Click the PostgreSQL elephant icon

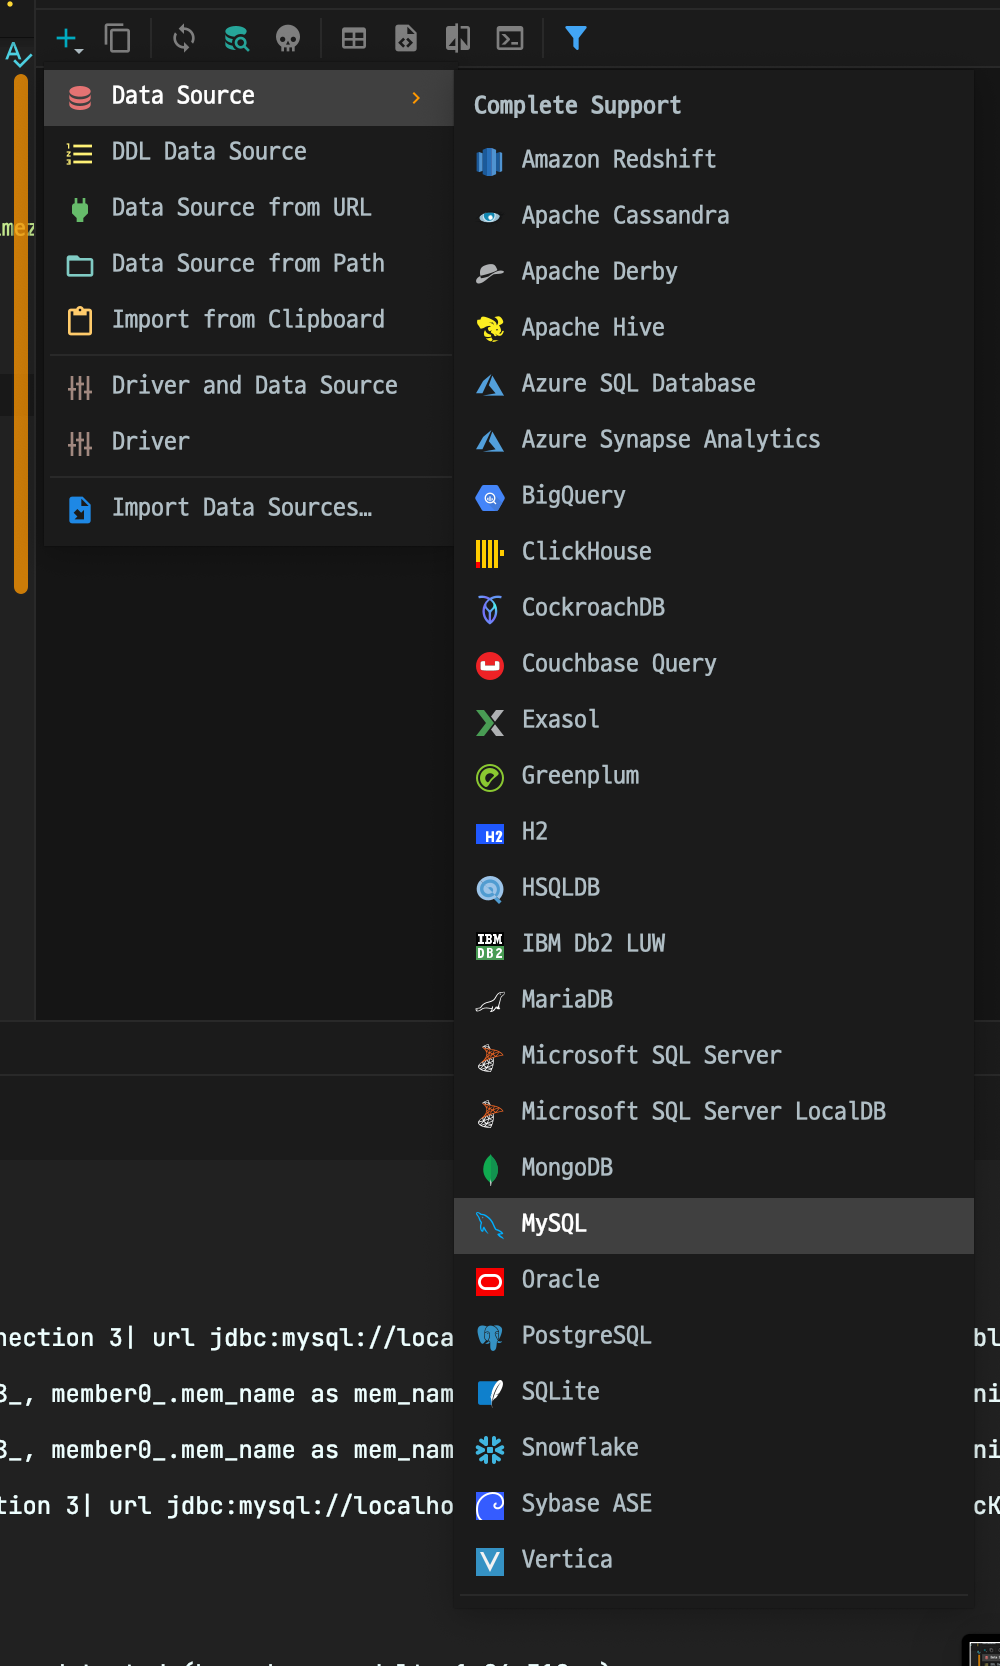(490, 1337)
